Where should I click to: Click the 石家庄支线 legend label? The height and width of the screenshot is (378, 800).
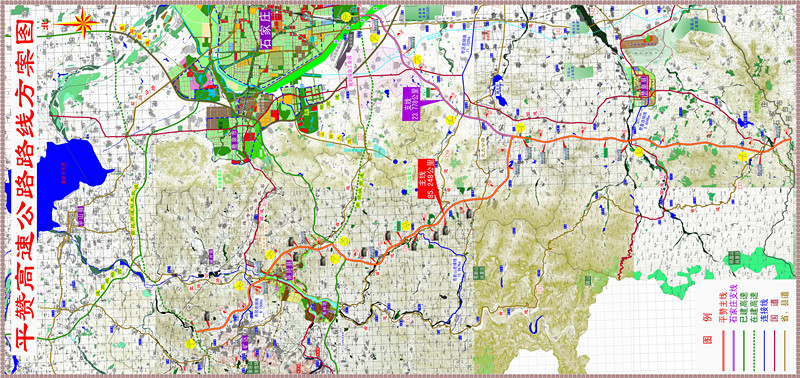(734, 304)
